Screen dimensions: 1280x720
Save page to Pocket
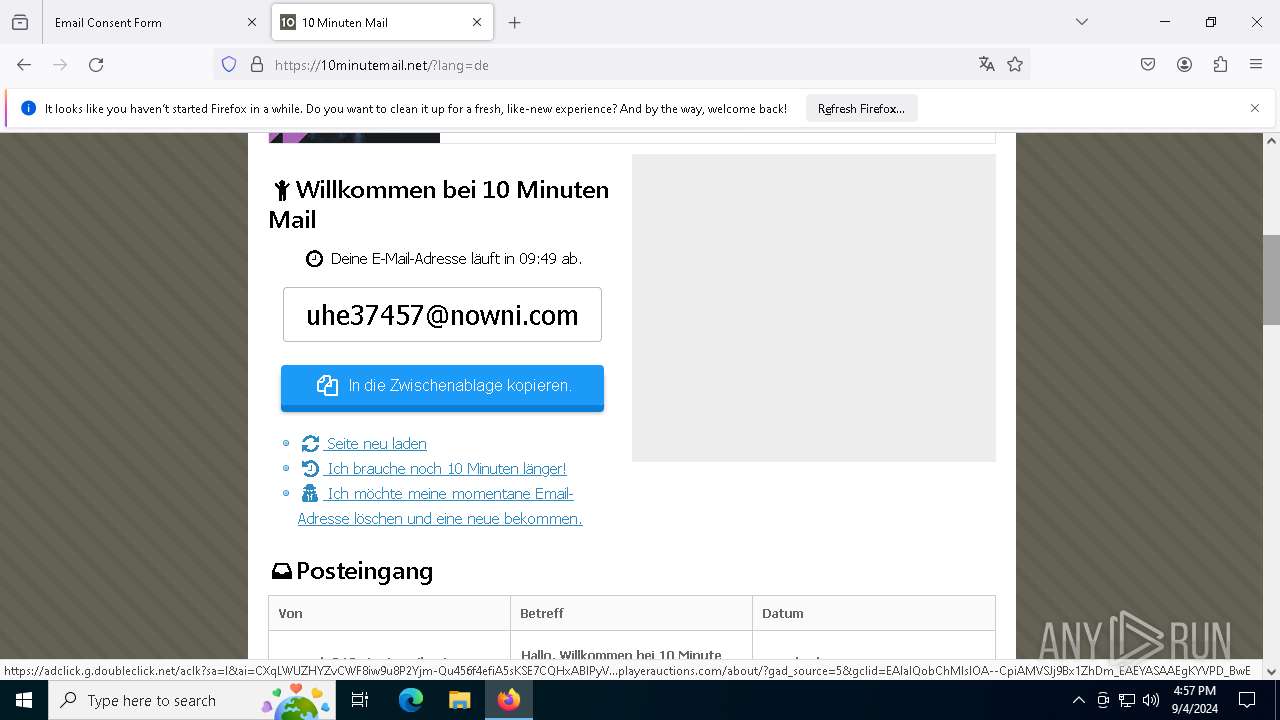pyautogui.click(x=1148, y=65)
